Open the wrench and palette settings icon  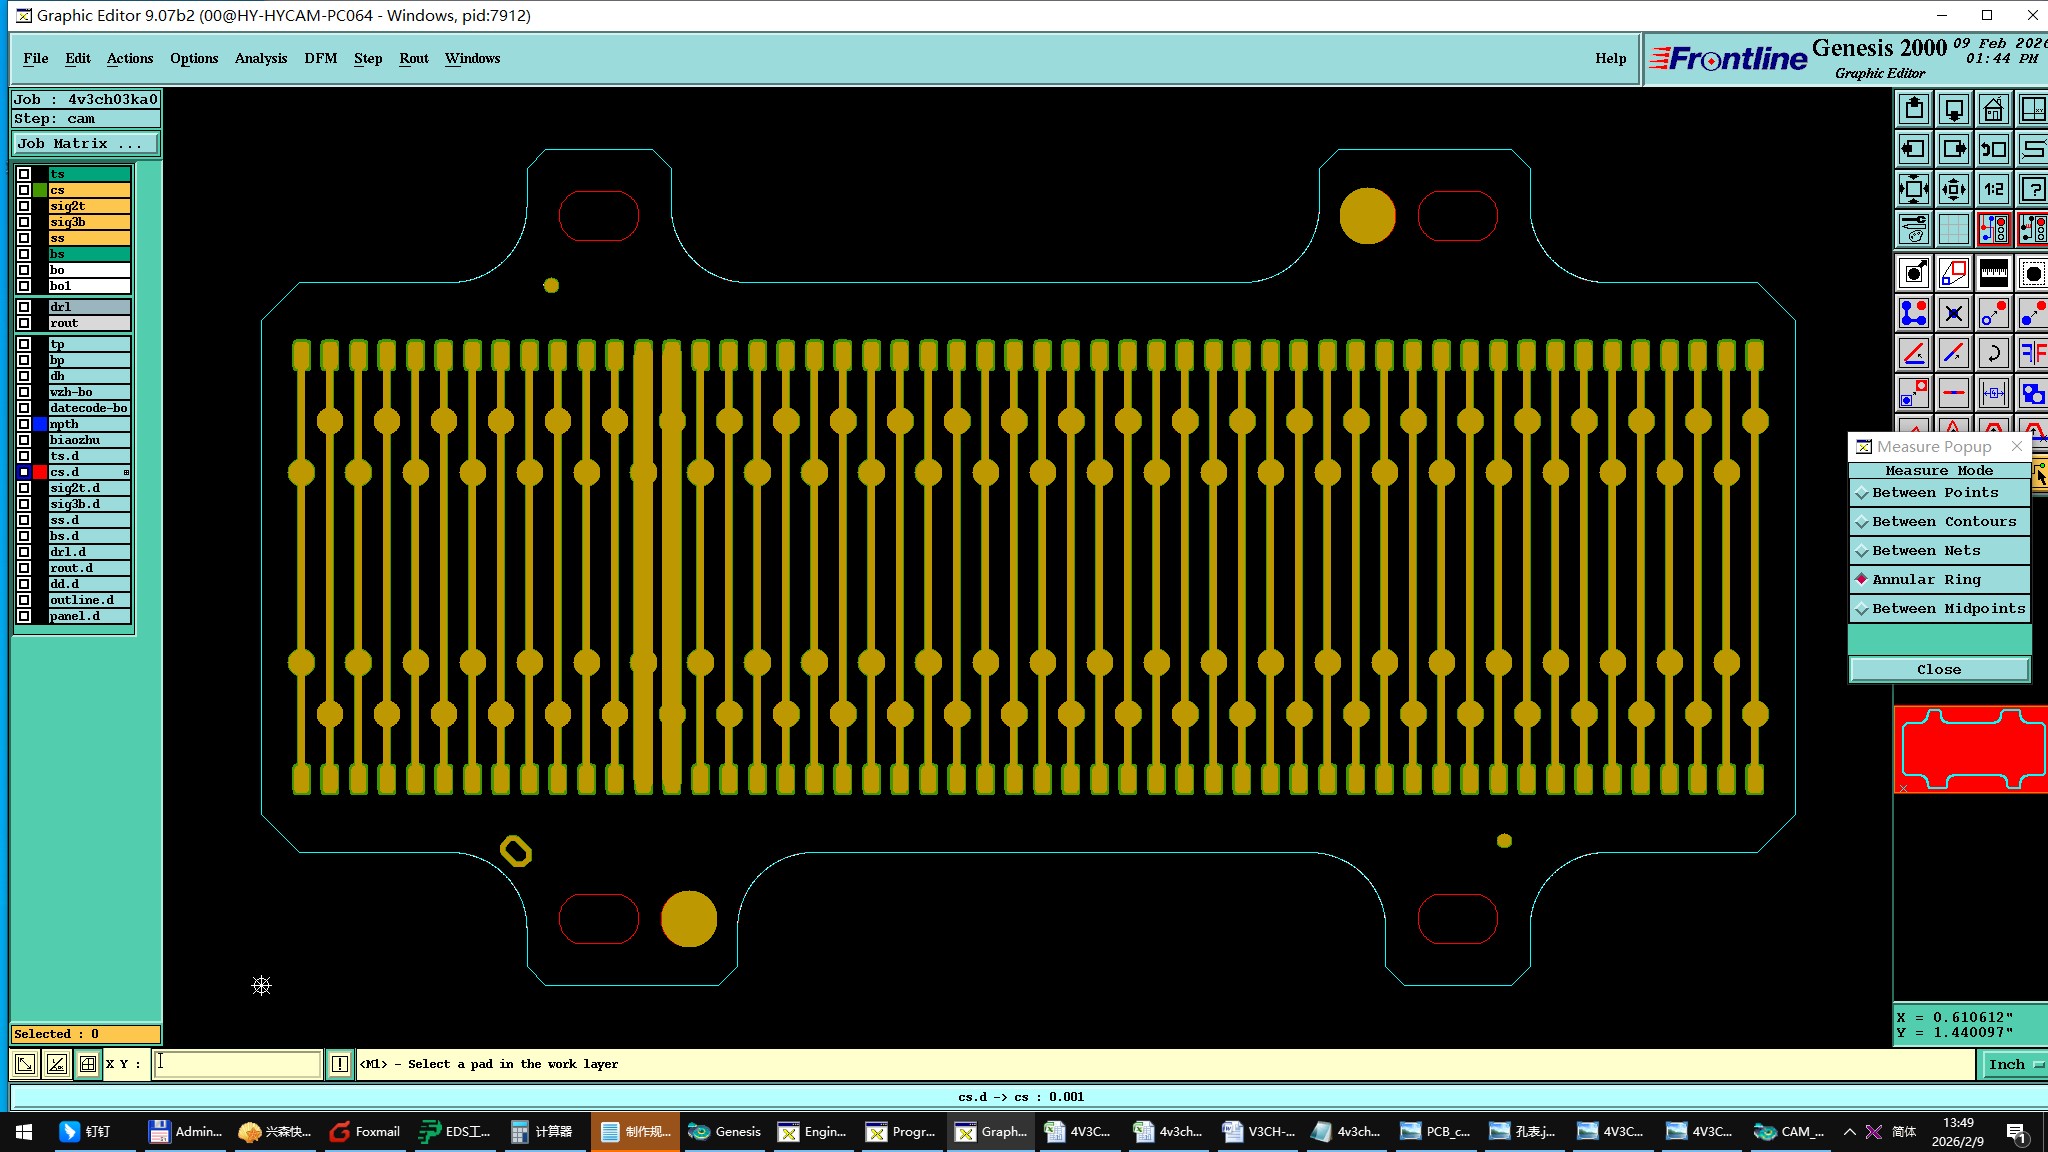point(1913,229)
